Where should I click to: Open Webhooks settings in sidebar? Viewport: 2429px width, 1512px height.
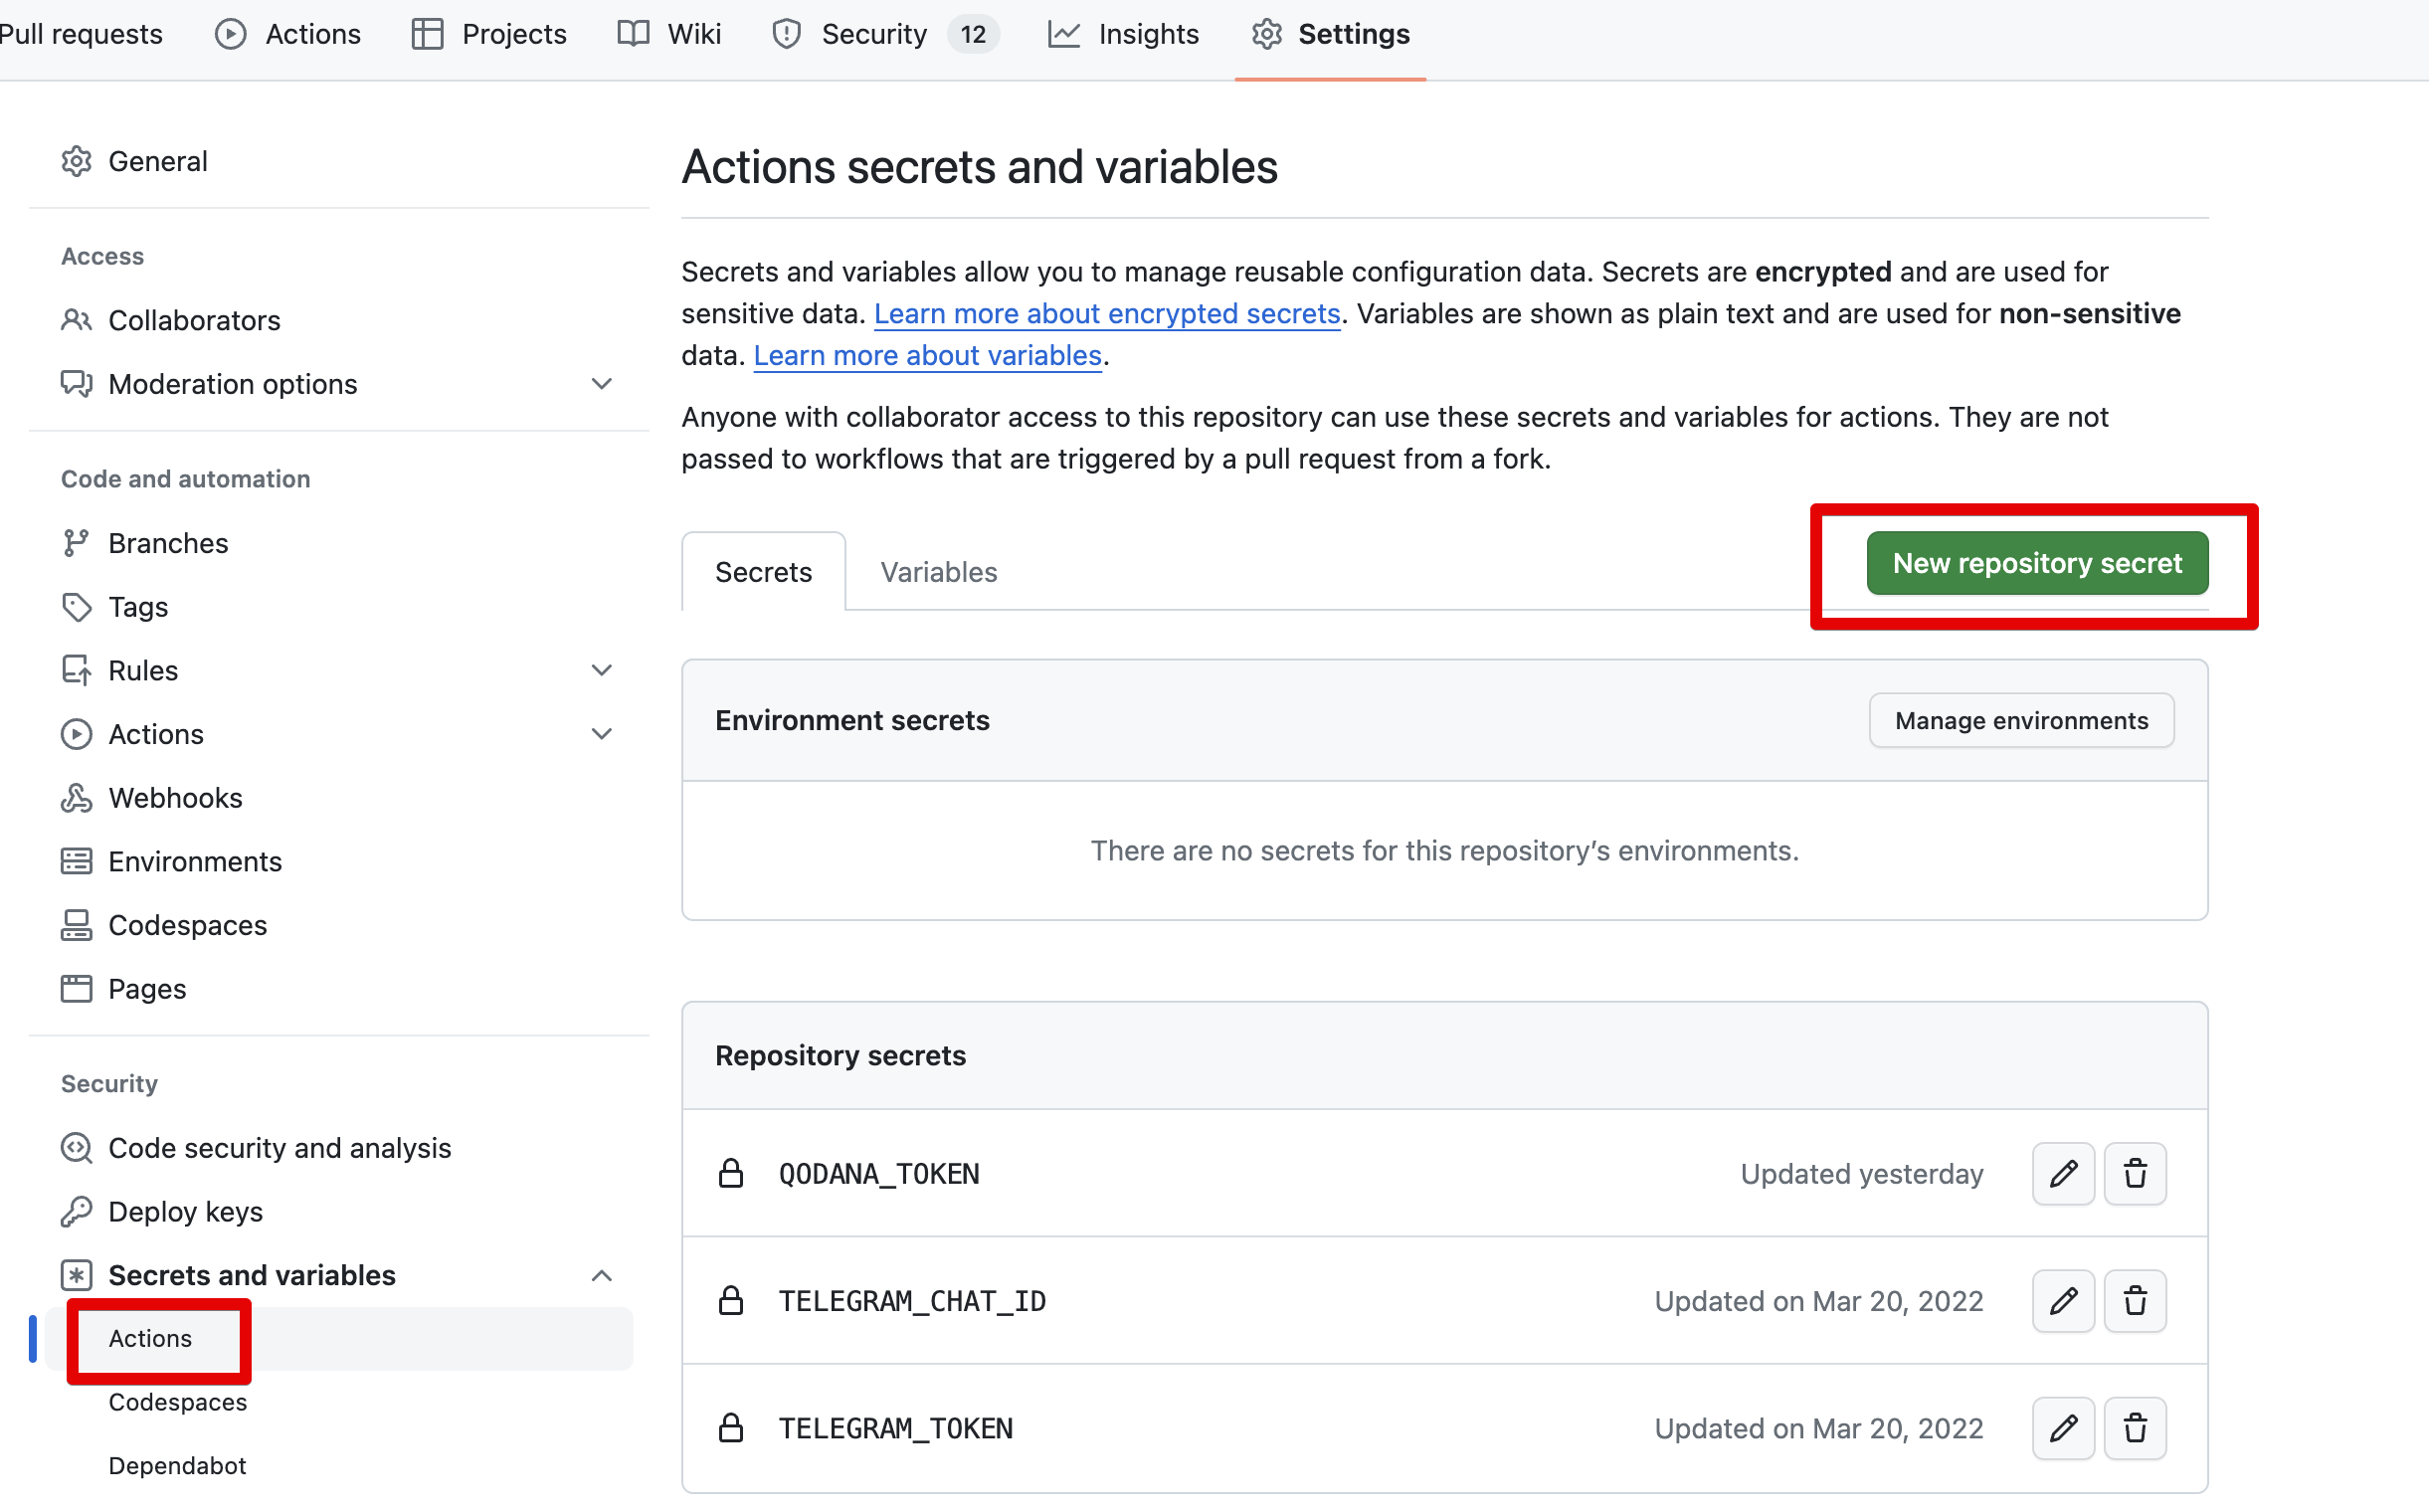175,797
